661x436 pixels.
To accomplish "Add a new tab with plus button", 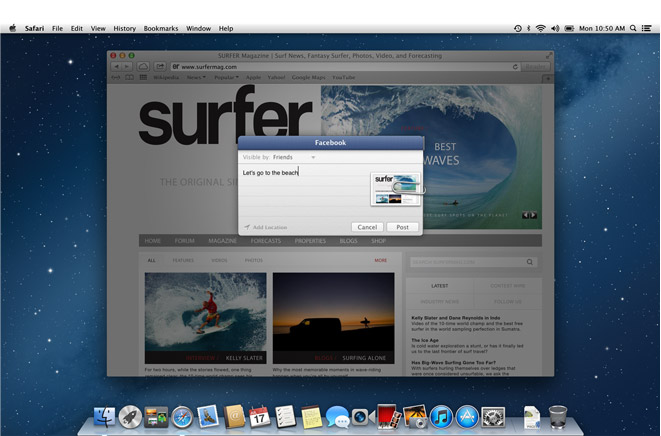I will tap(548, 78).
